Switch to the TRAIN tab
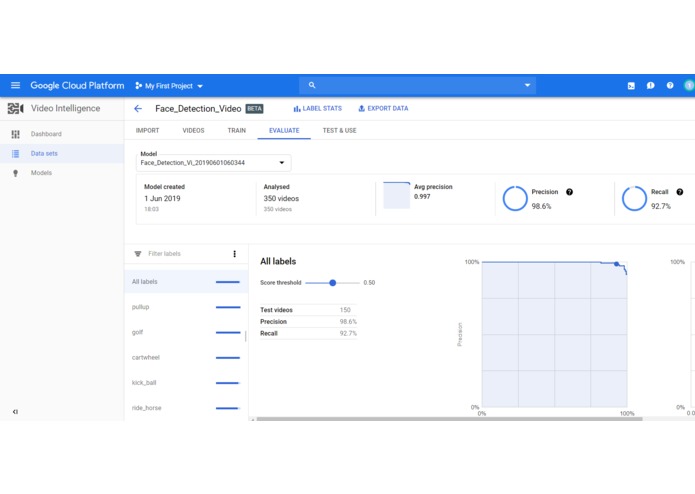 (x=237, y=130)
